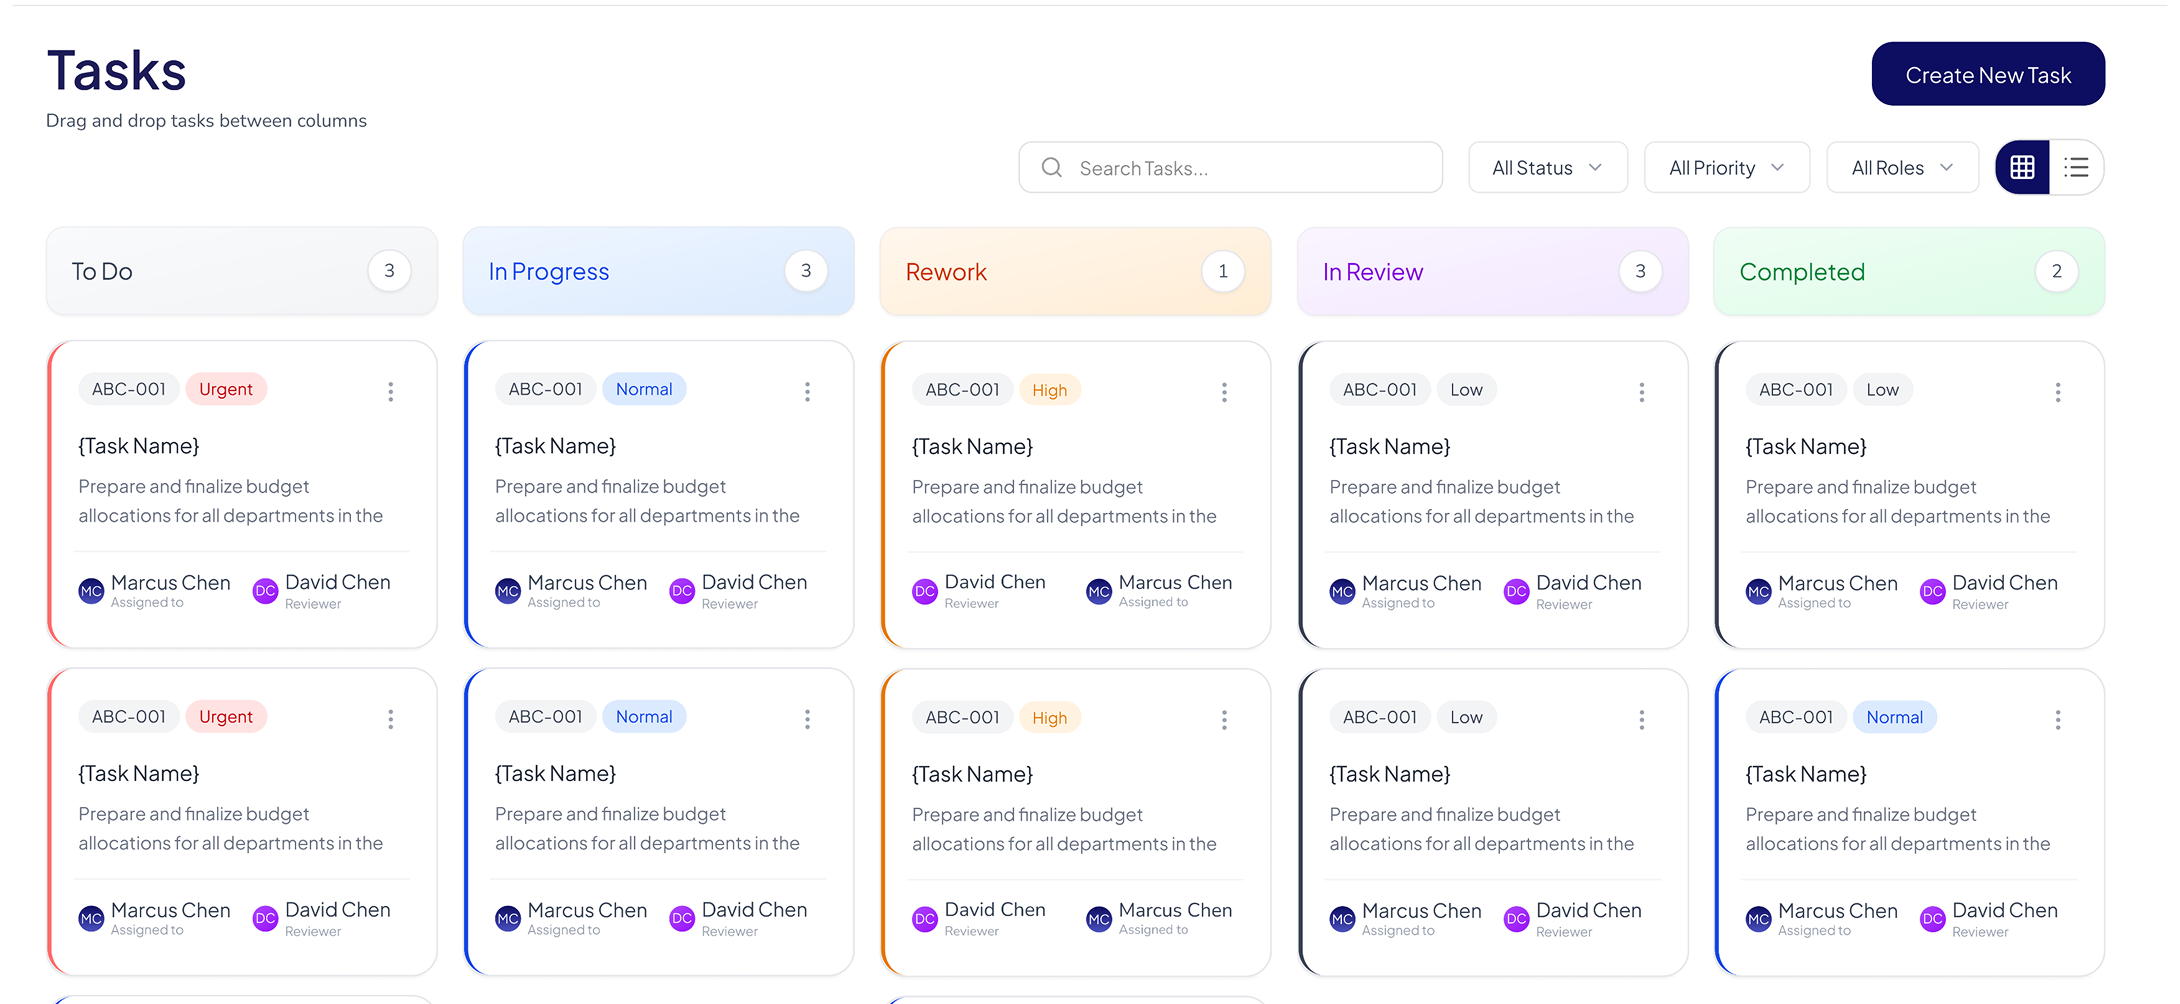Click the Urgent priority badge
Viewport: 2180px width, 1004px height.
point(226,389)
